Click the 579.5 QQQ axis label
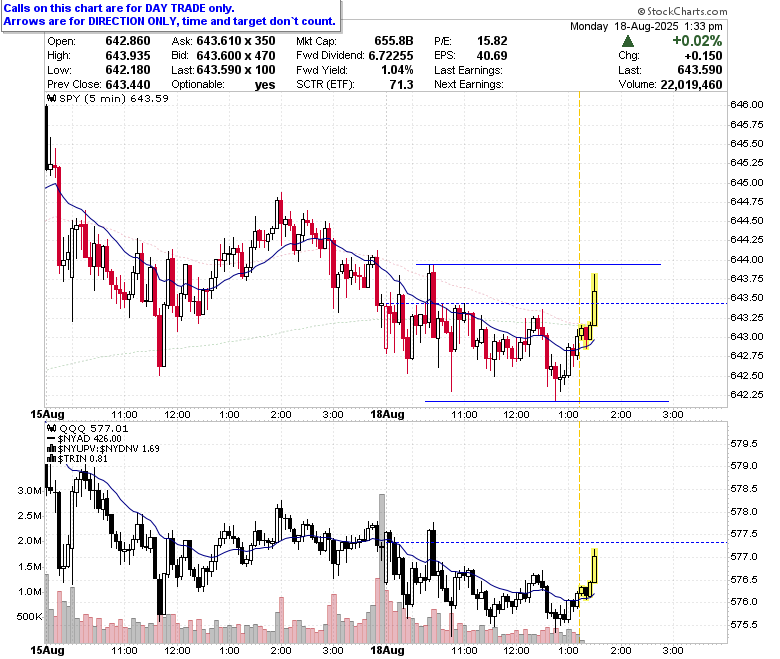Screen dimensions: 780x659 744,443
